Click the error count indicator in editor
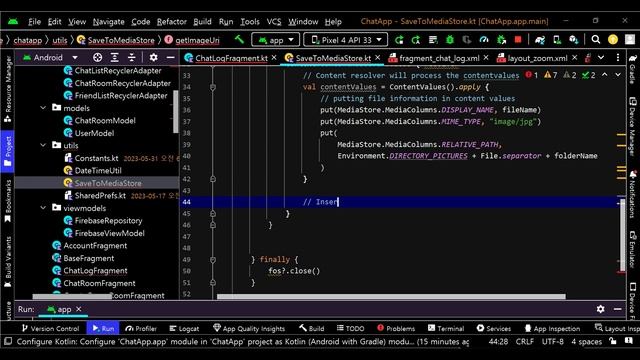Screen dimensions: 640x360 (532, 75)
